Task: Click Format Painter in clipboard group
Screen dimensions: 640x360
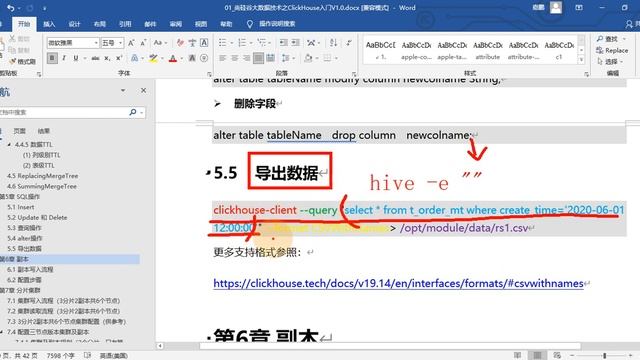Action: tap(23, 62)
